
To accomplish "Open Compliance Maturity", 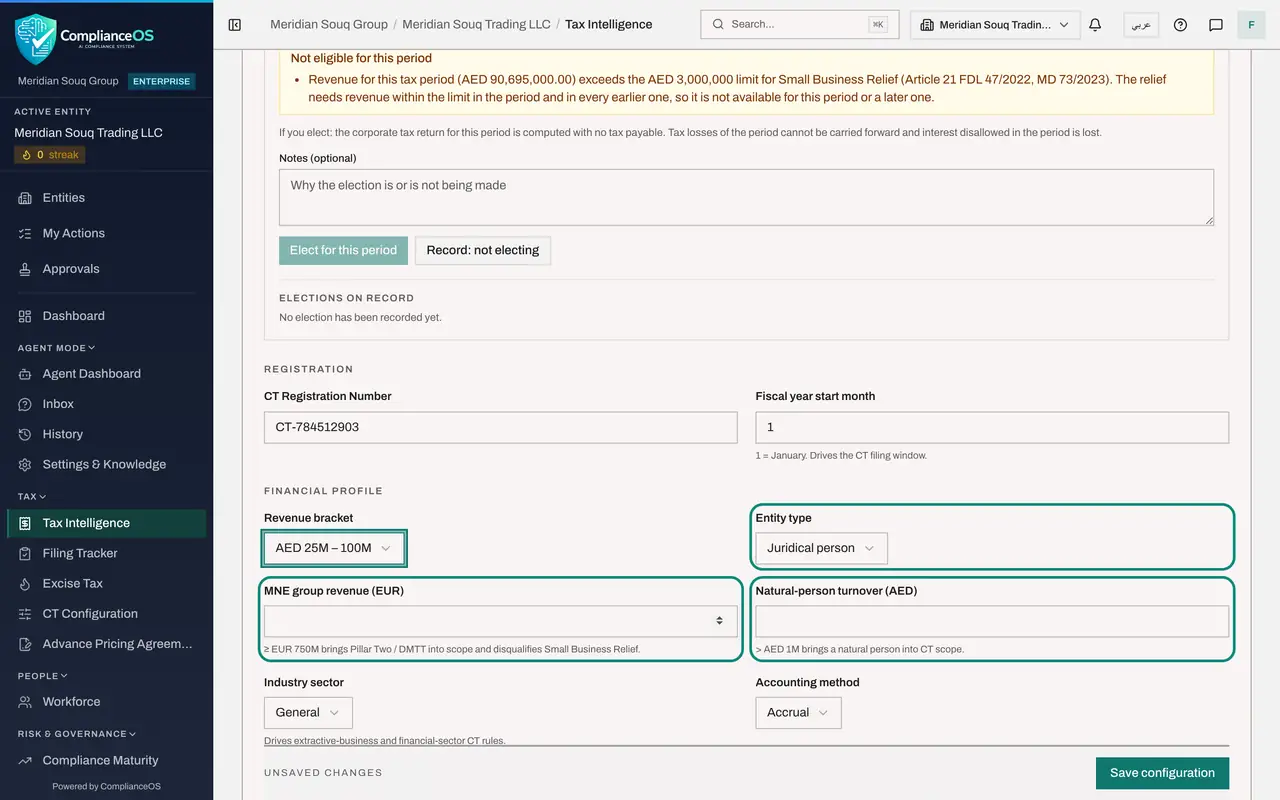I will pyautogui.click(x=106, y=760).
